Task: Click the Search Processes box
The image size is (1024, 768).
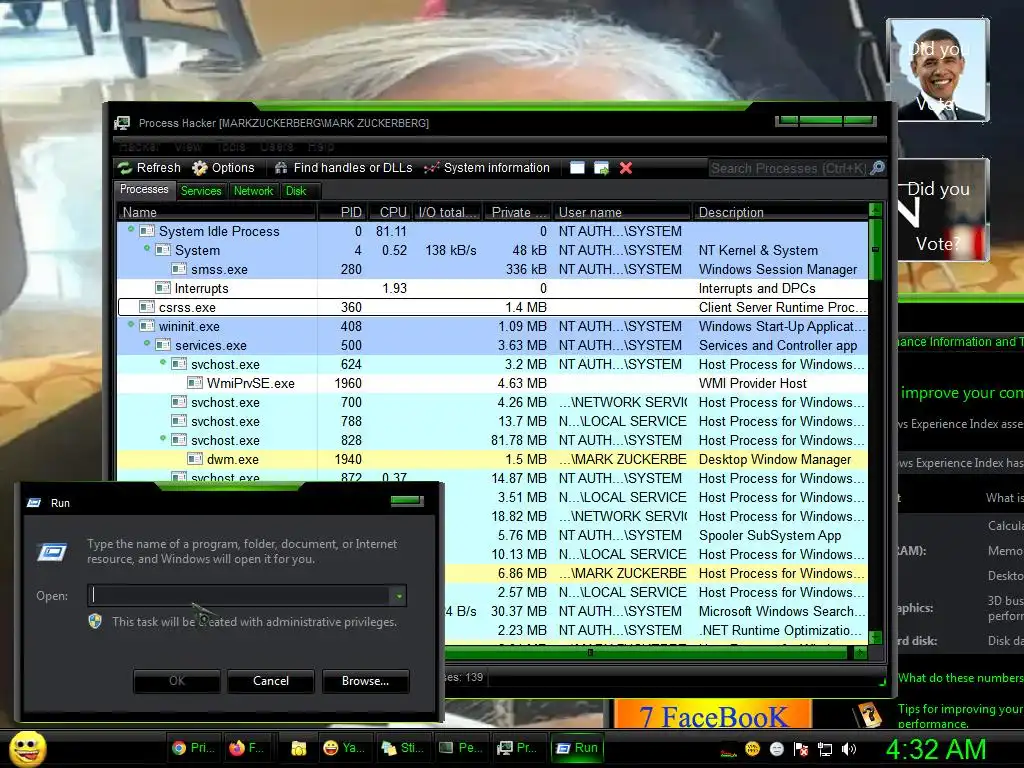Action: pos(789,168)
